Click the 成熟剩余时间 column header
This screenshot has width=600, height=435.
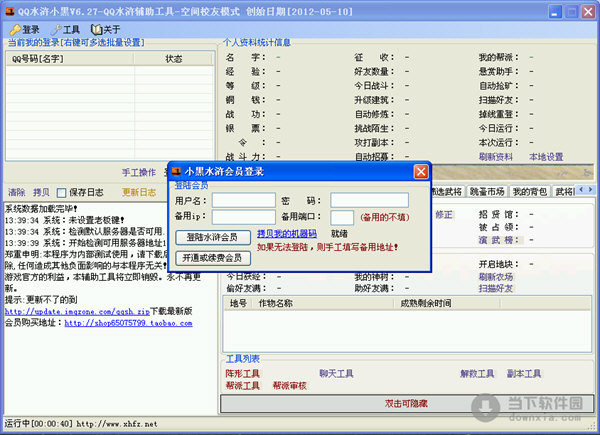(x=447, y=303)
